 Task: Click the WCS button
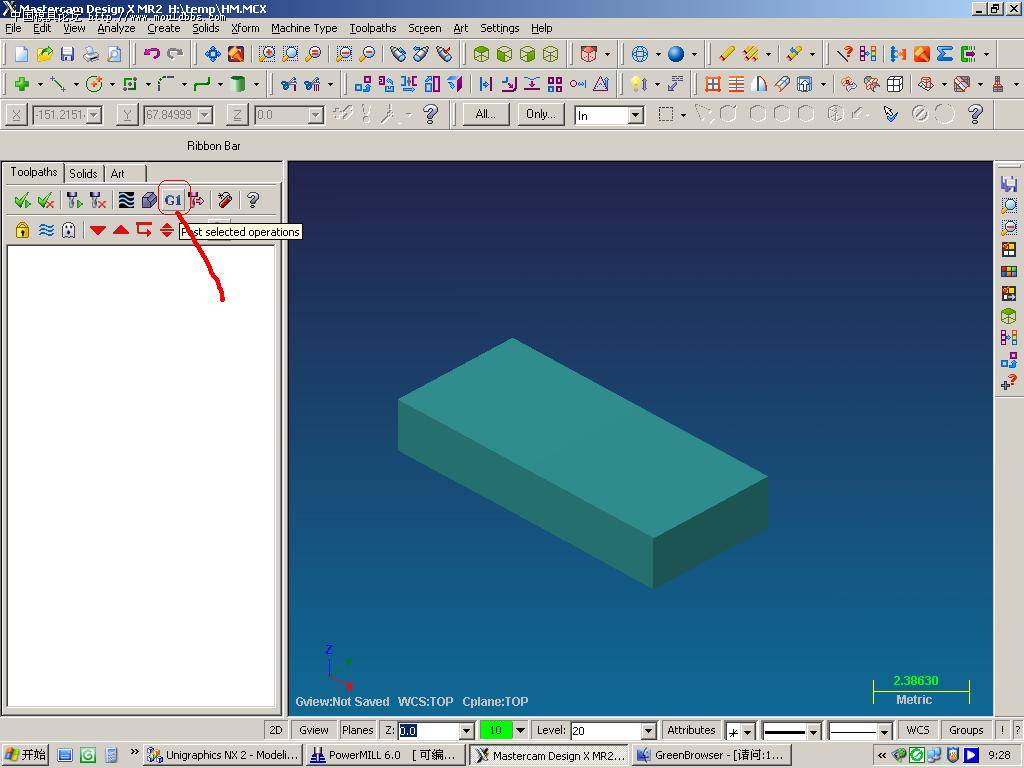(x=918, y=730)
